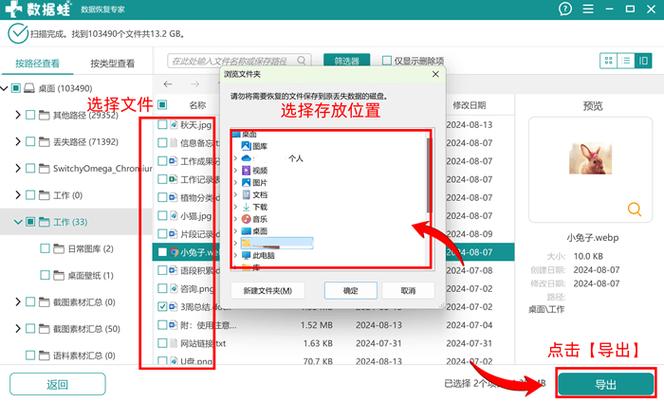Expand 此电脑 chevron in folder dialog
The width and height of the screenshot is (664, 401).
click(x=235, y=255)
